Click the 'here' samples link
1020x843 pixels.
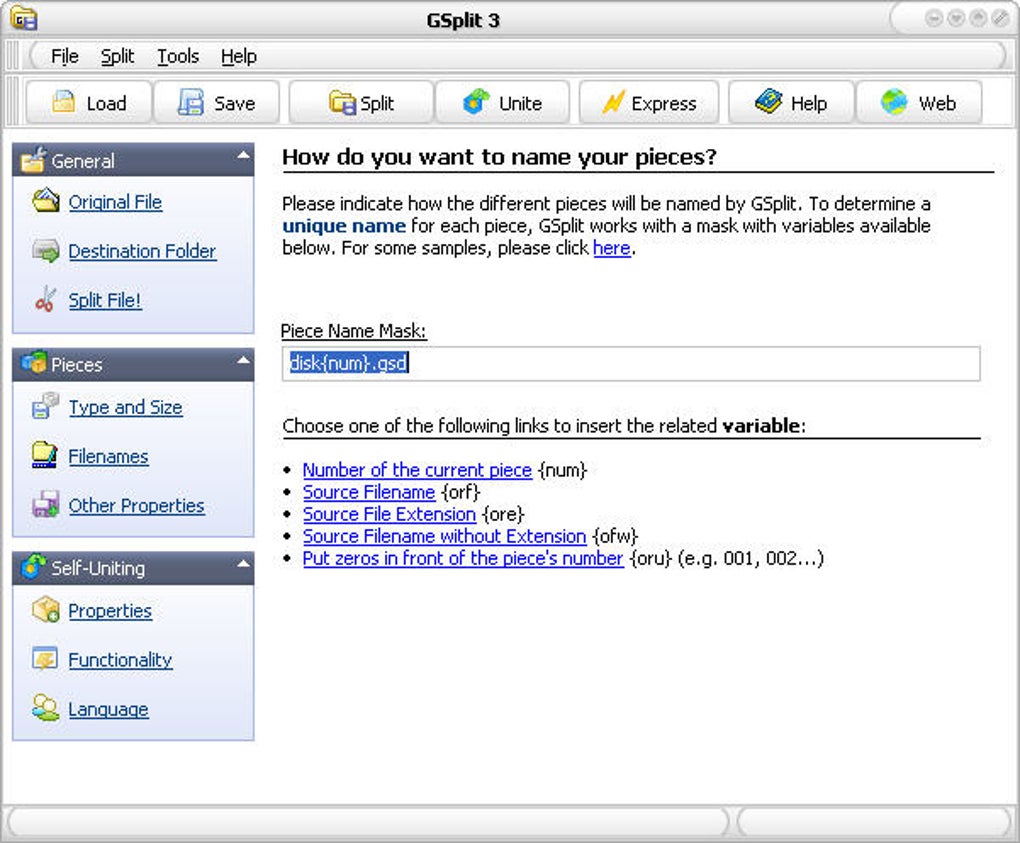[x=611, y=248]
